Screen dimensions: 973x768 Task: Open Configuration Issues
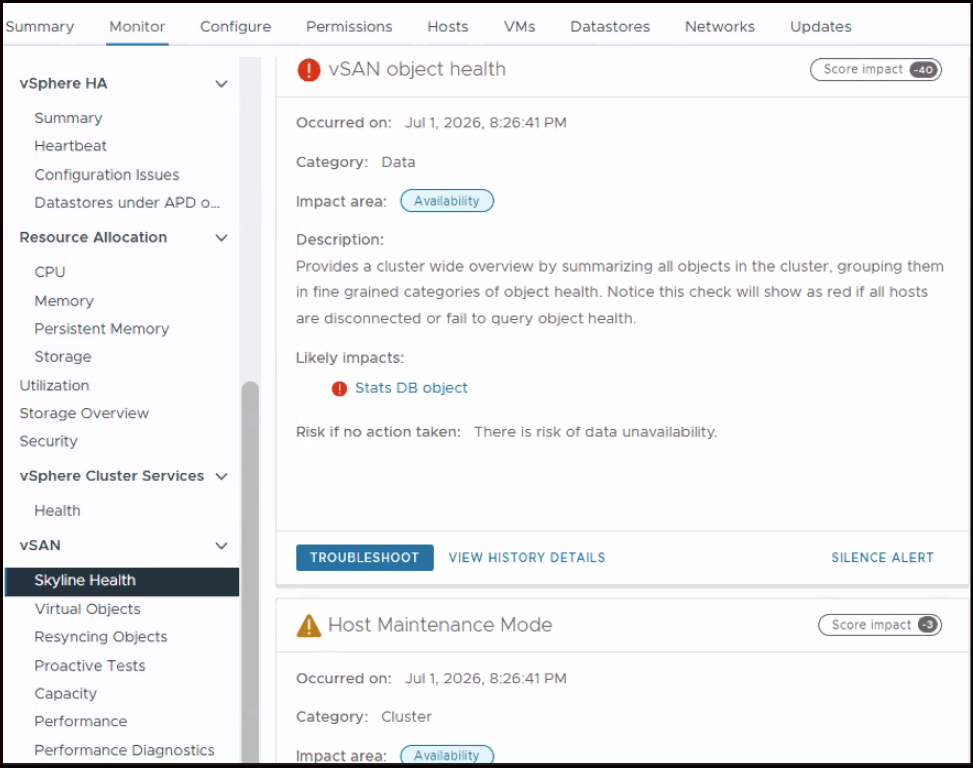[107, 175]
